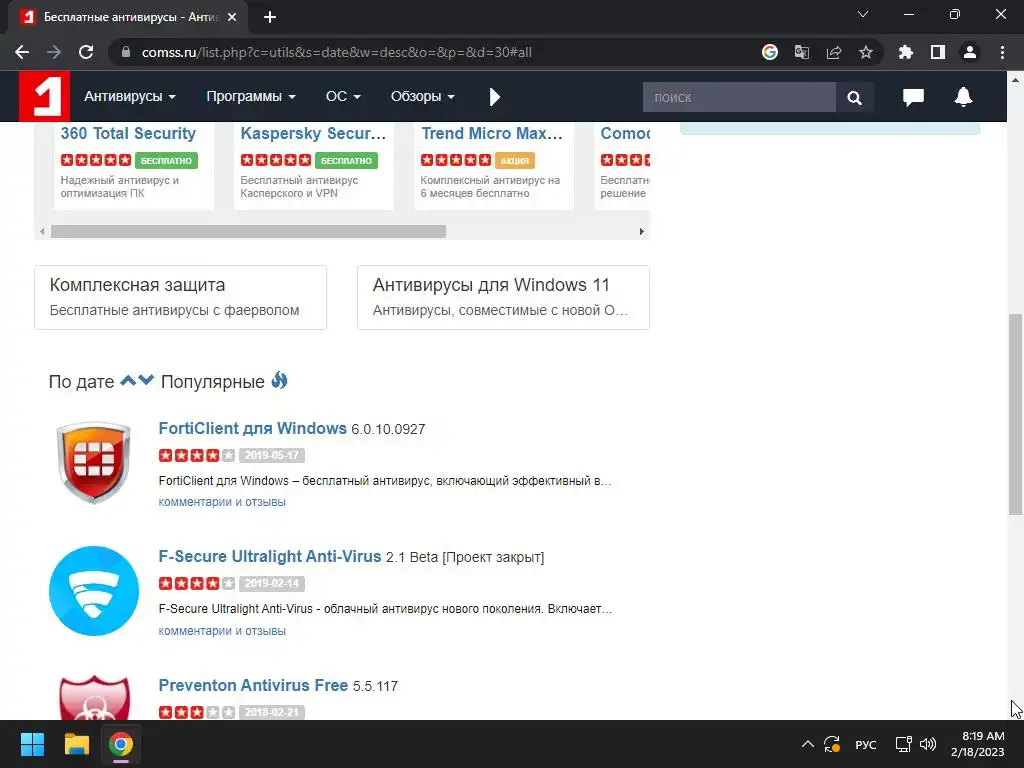
Task: Click the page vertical scrollbar thumb
Action: (x=1015, y=414)
